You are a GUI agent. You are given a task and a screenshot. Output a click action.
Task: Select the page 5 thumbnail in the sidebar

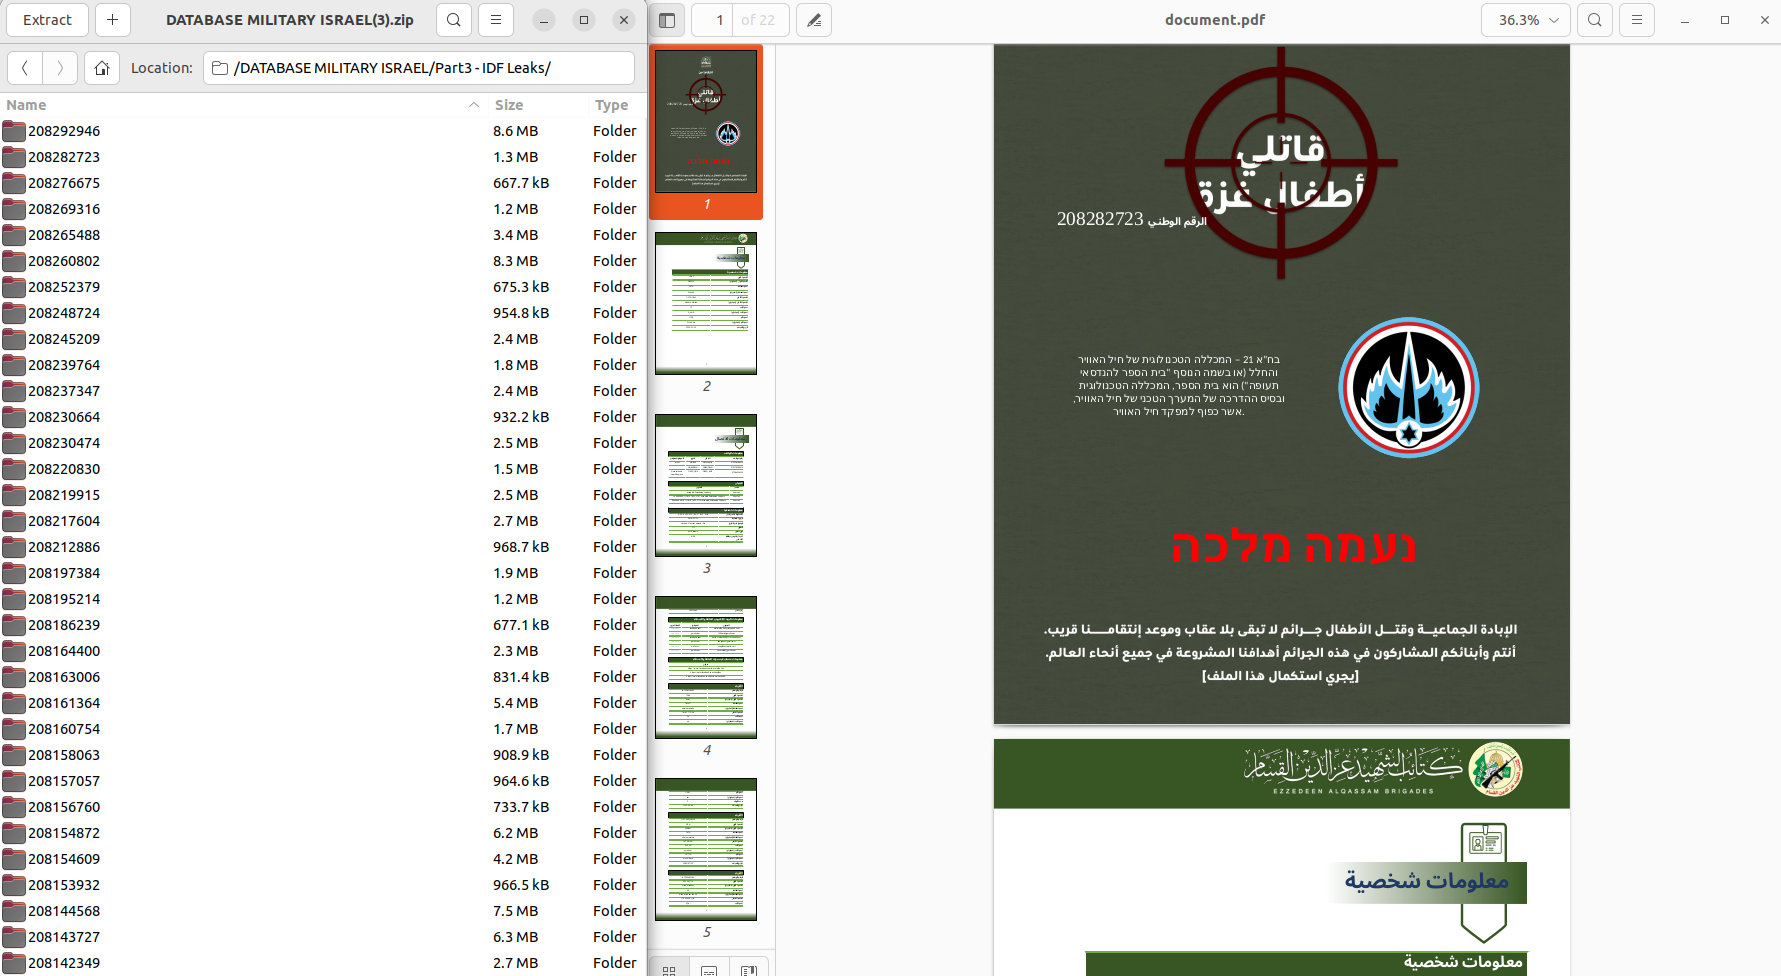click(706, 850)
